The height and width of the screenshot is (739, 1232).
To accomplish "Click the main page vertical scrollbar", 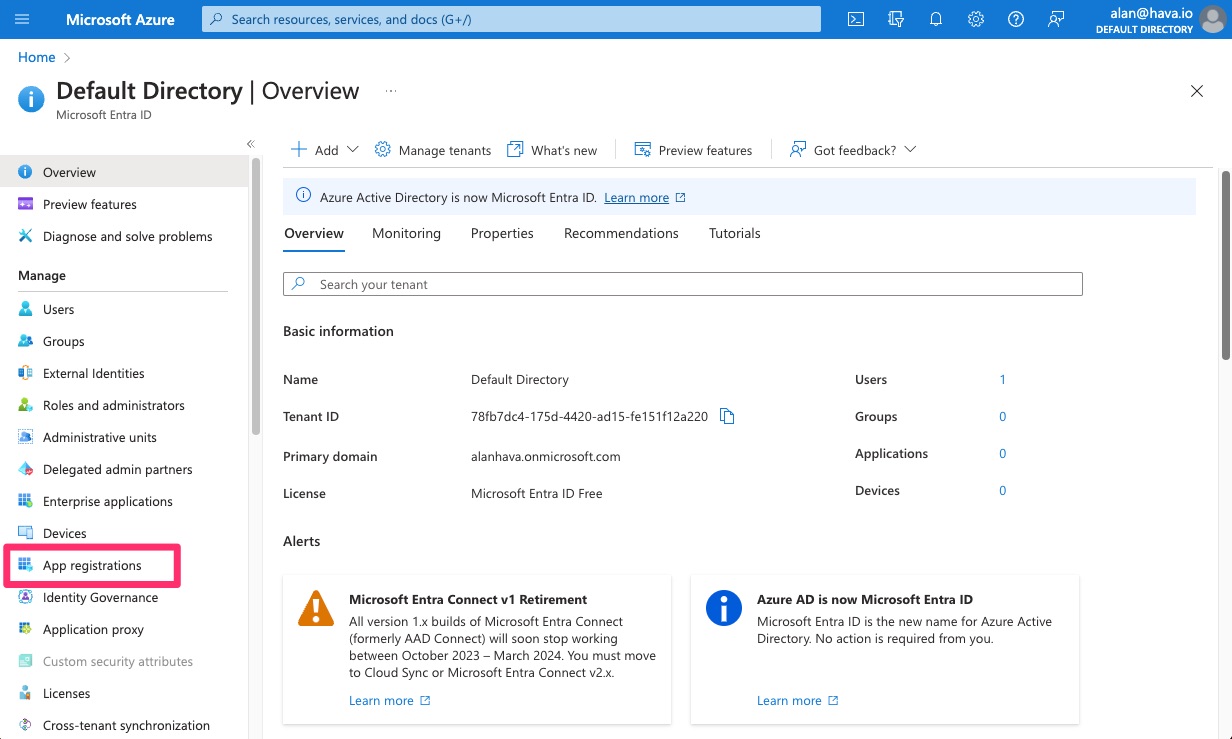I will coord(1226,265).
